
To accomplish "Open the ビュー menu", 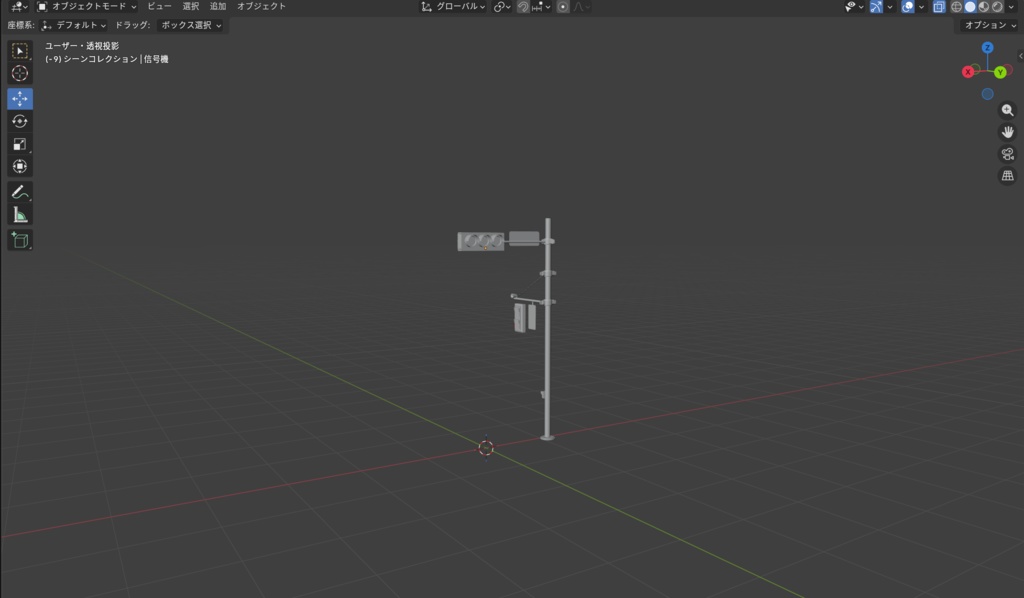I will 159,7.
